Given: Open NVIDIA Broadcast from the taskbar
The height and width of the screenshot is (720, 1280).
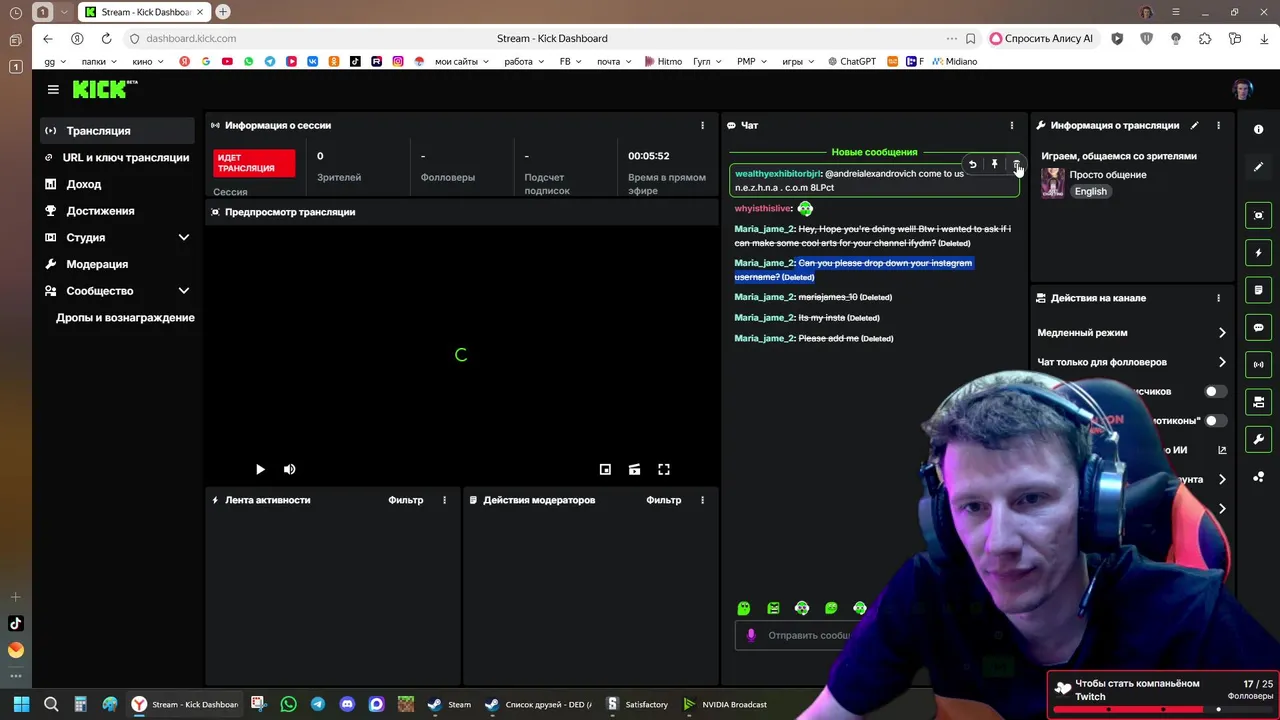Looking at the screenshot, I should [725, 704].
